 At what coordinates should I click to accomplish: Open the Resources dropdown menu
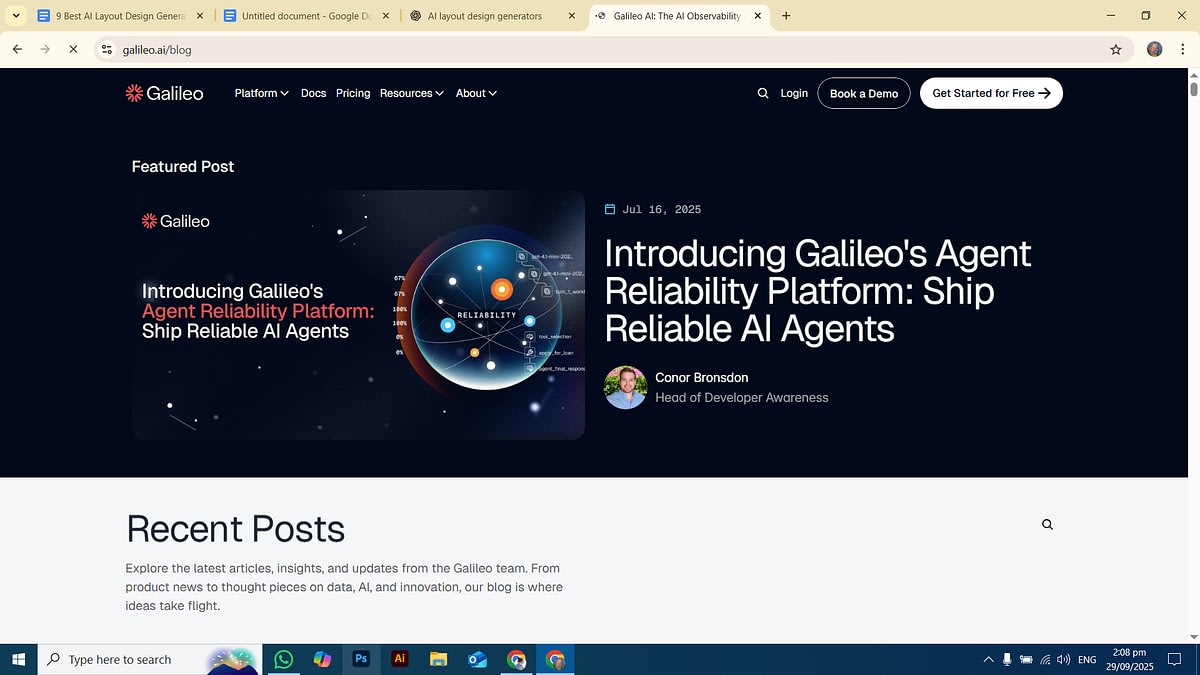tap(411, 93)
